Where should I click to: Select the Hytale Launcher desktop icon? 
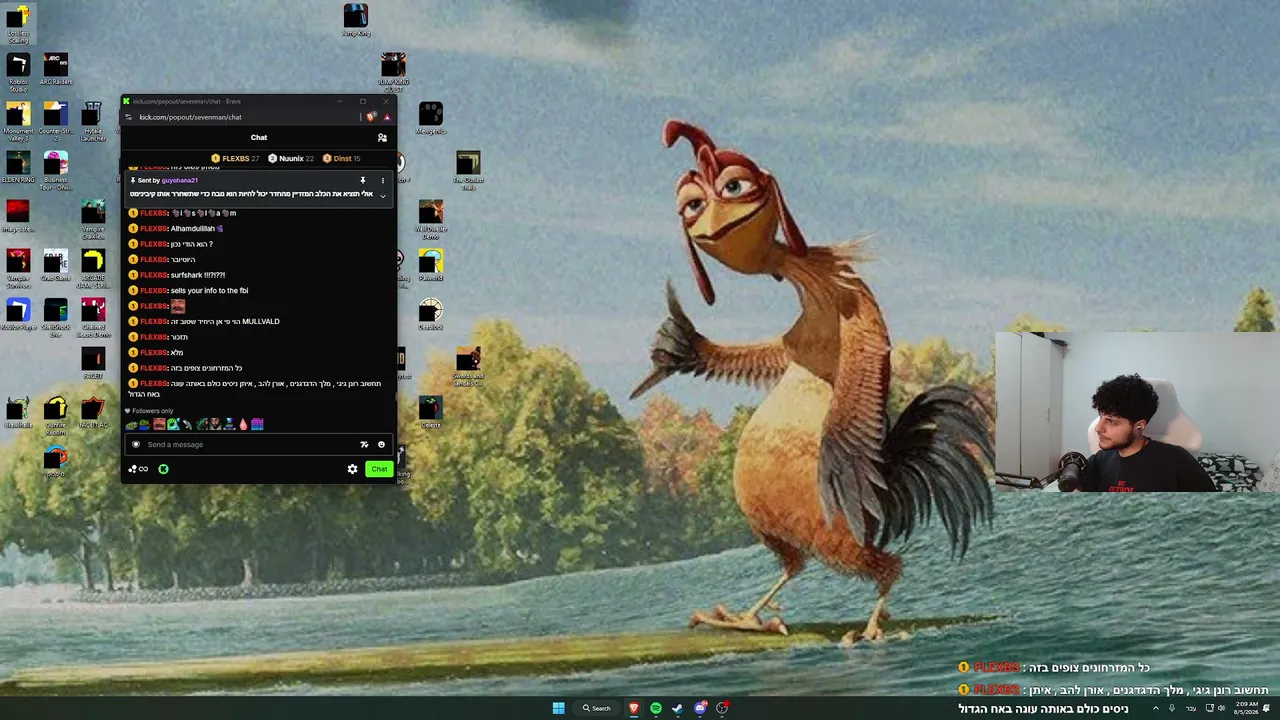[x=93, y=120]
